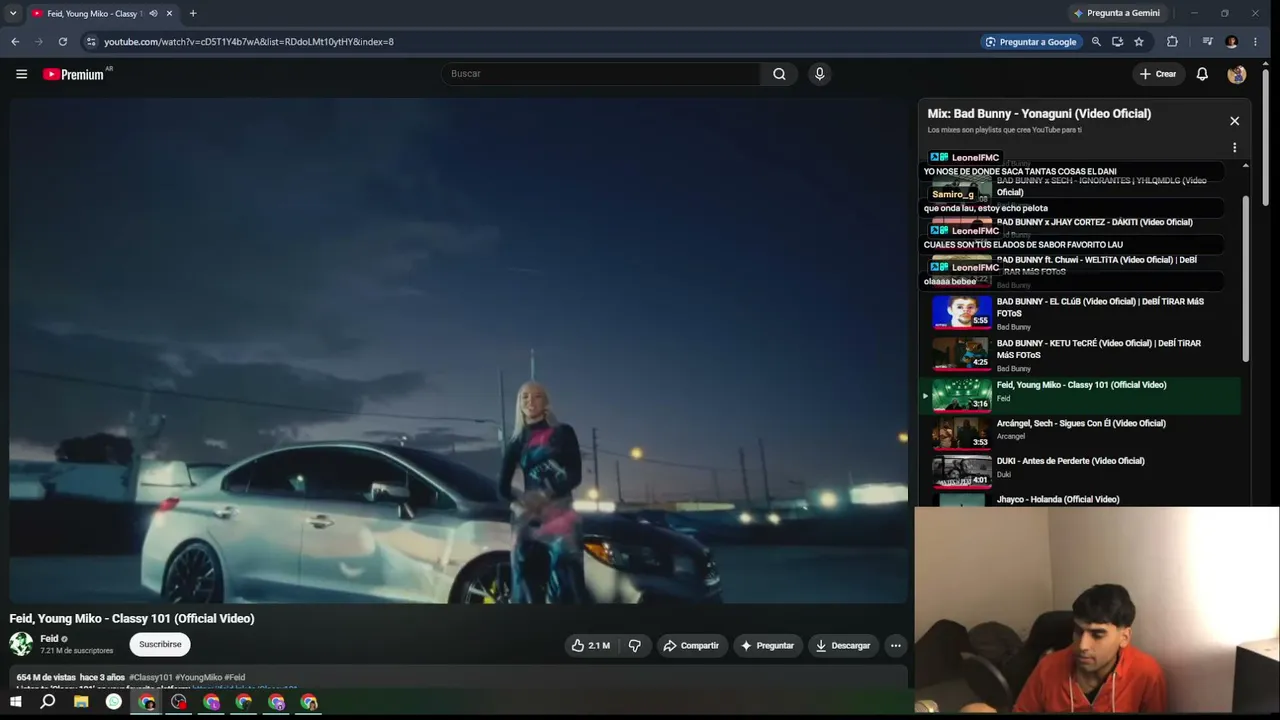This screenshot has height=720, width=1280.
Task: Open the YouTube account avatar menu
Action: click(x=1236, y=74)
